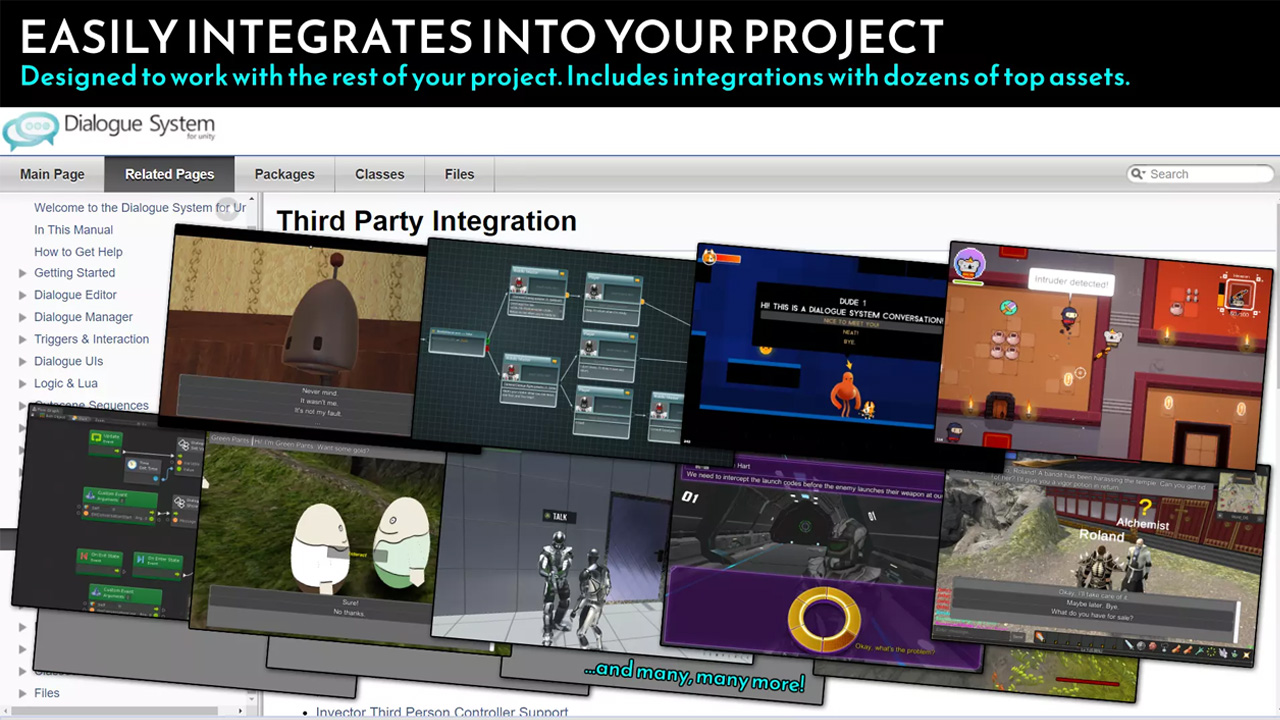Select In This Manual in sidebar

pos(73,230)
